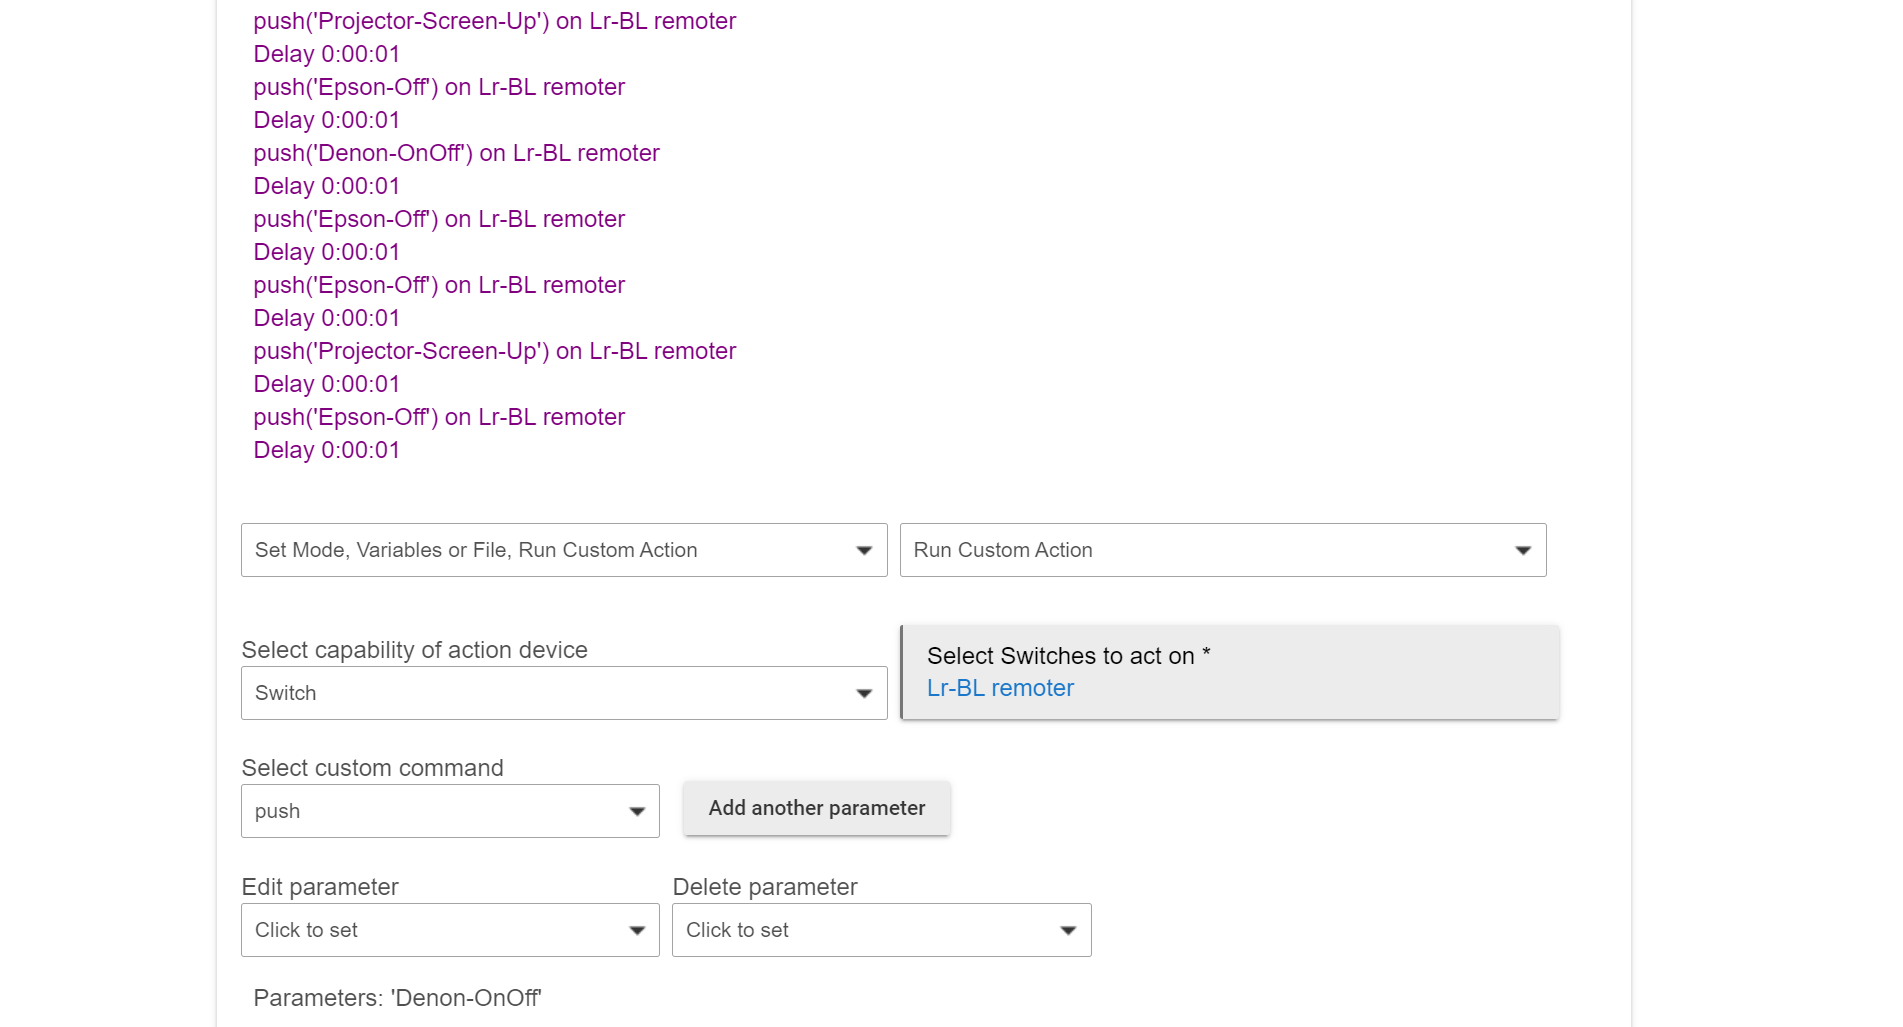Viewport: 1903px width, 1027px height.
Task: Open the Switch capability dropdown
Action: point(564,693)
